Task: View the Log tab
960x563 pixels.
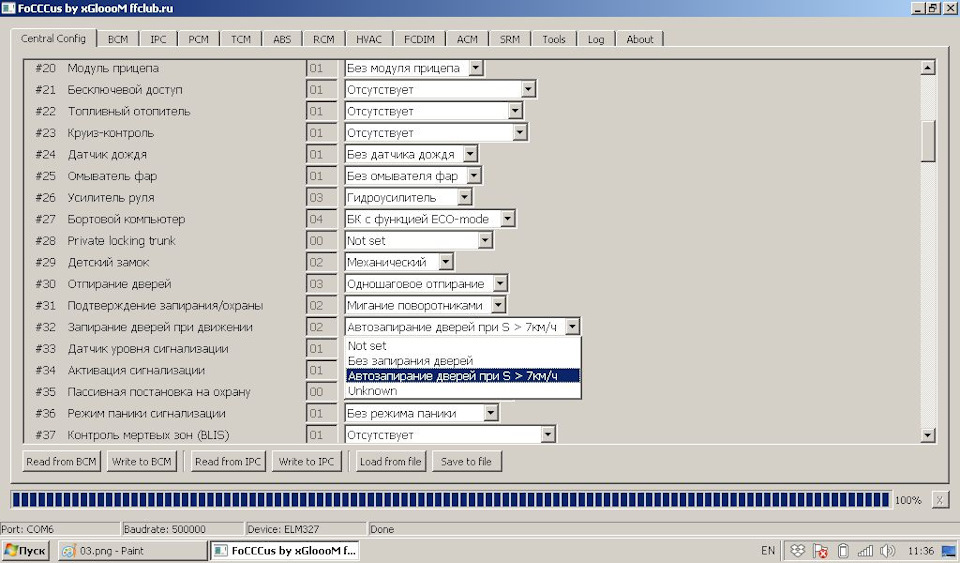Action: [596, 39]
